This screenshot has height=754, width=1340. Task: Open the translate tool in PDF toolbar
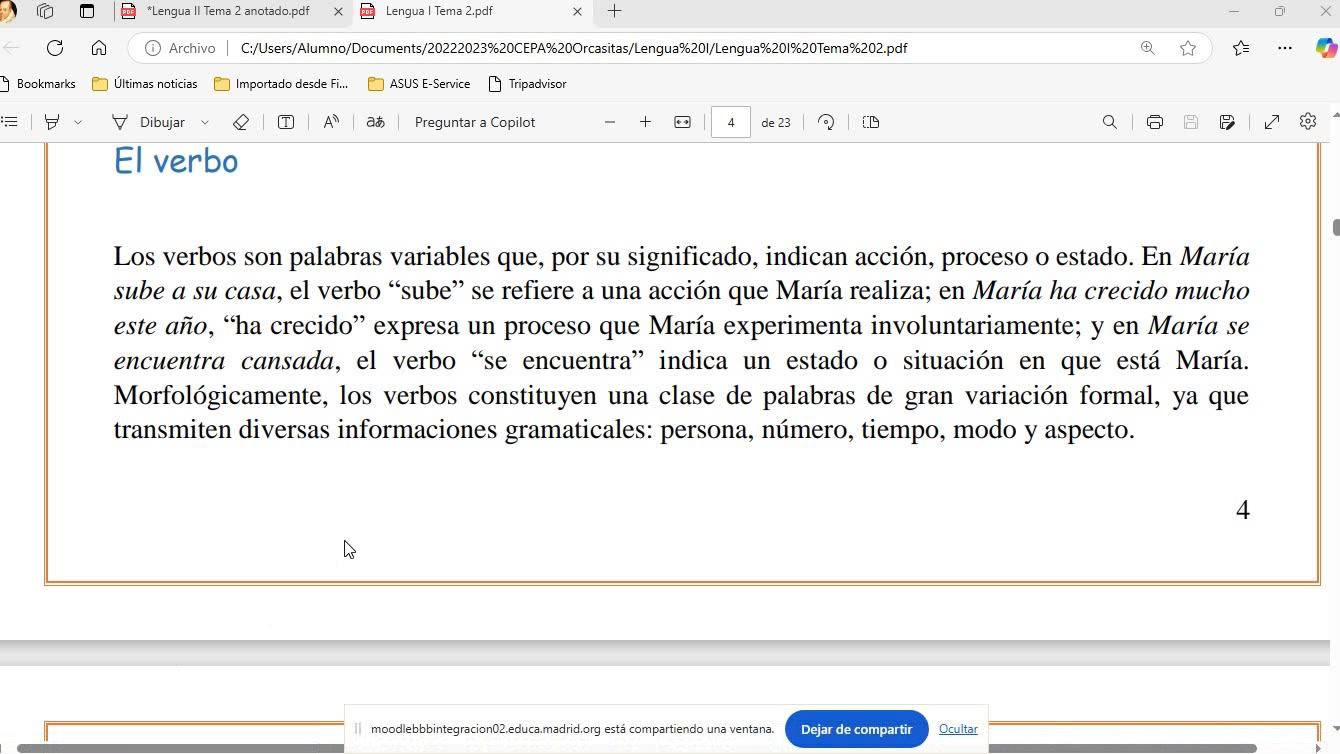pyautogui.click(x=376, y=122)
